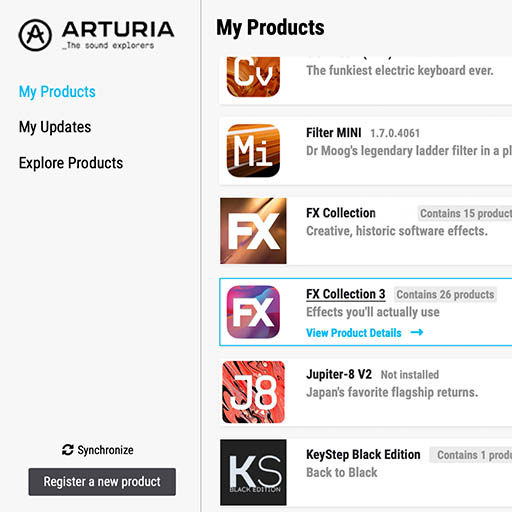Screen dimensions: 512x512
Task: Click the purple FX Collection 3 icon
Action: click(253, 312)
